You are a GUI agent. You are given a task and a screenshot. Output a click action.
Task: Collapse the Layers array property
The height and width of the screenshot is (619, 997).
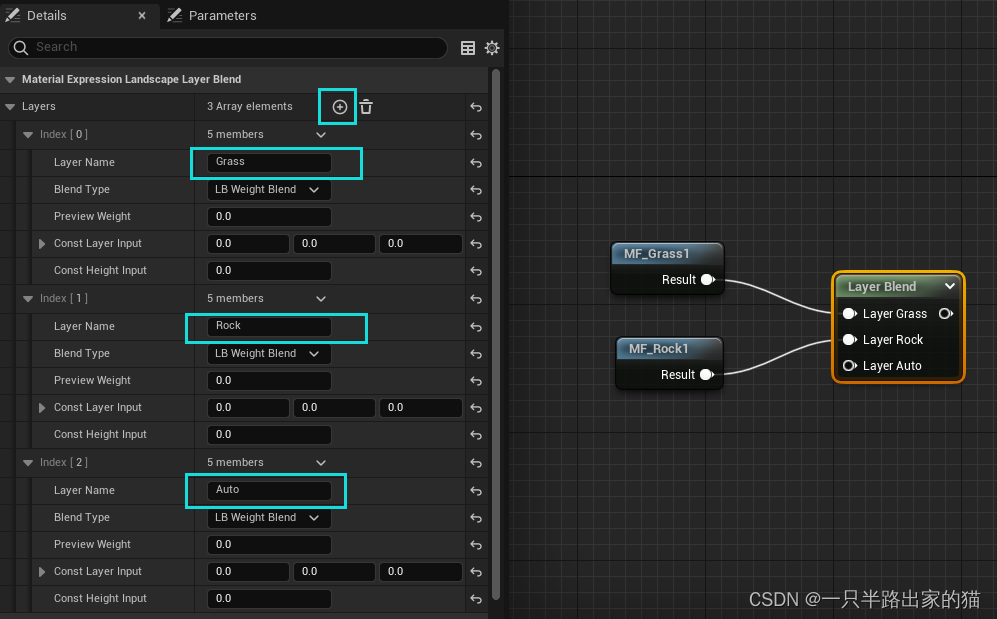[x=10, y=107]
